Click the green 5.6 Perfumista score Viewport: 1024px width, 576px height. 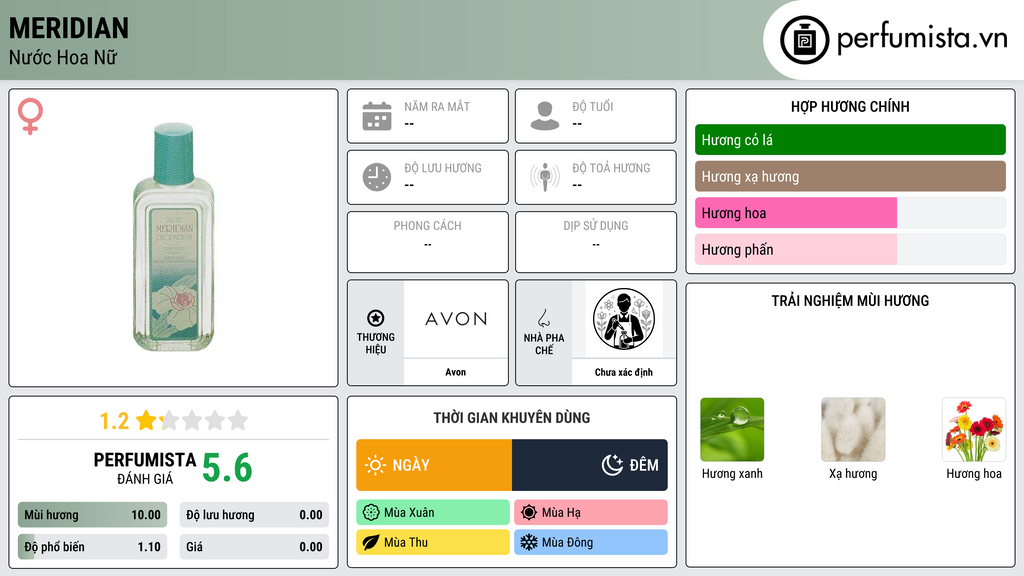pyautogui.click(x=227, y=468)
